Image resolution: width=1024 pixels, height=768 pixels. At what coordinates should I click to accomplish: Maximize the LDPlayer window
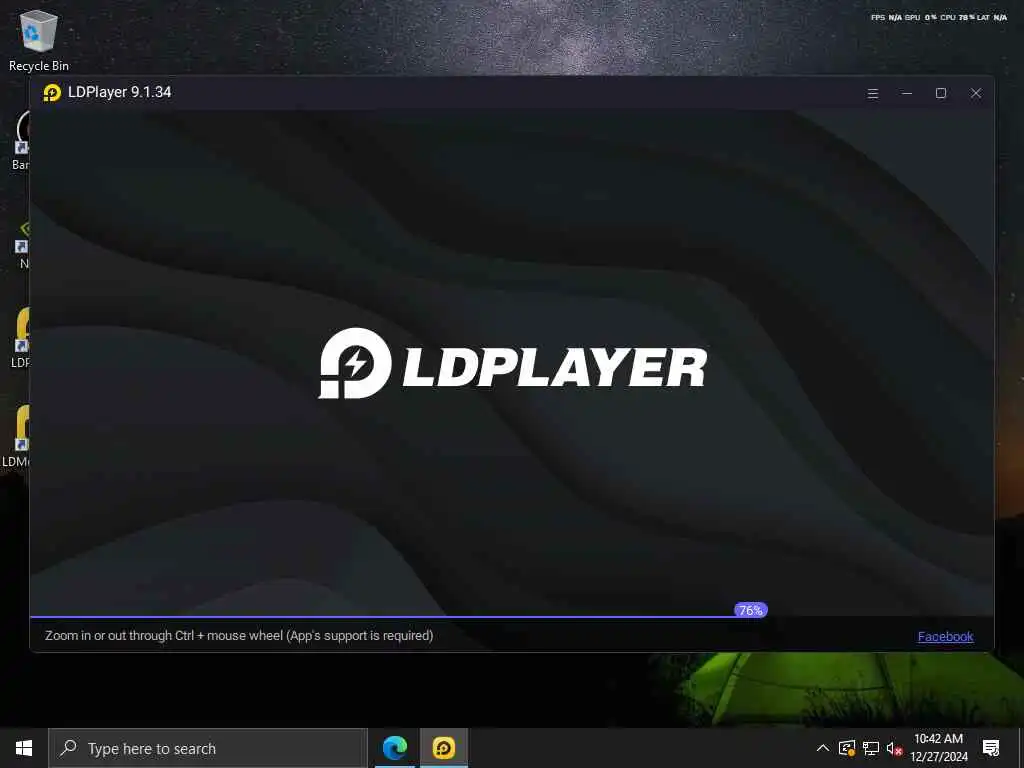[940, 93]
